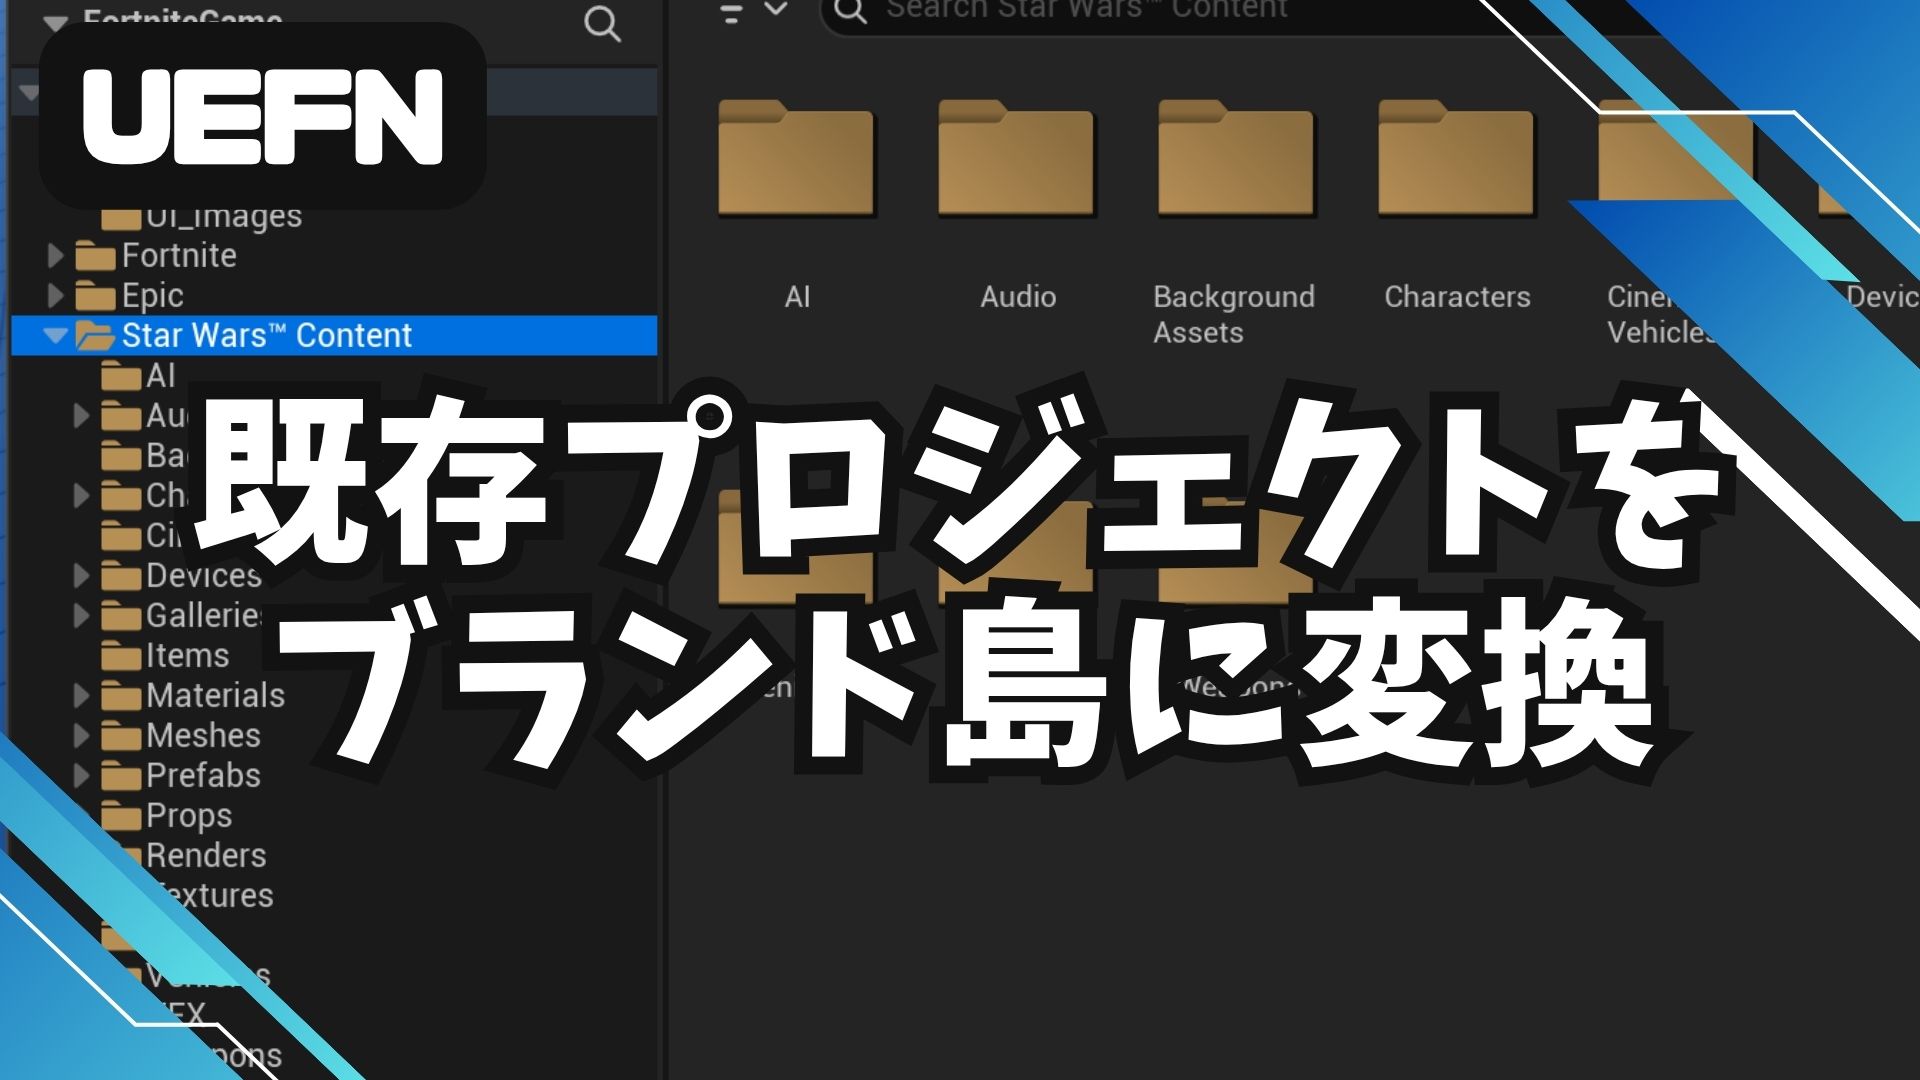Screen dimensions: 1920x1080
Task: Open the filter options icon
Action: pyautogui.click(x=733, y=13)
